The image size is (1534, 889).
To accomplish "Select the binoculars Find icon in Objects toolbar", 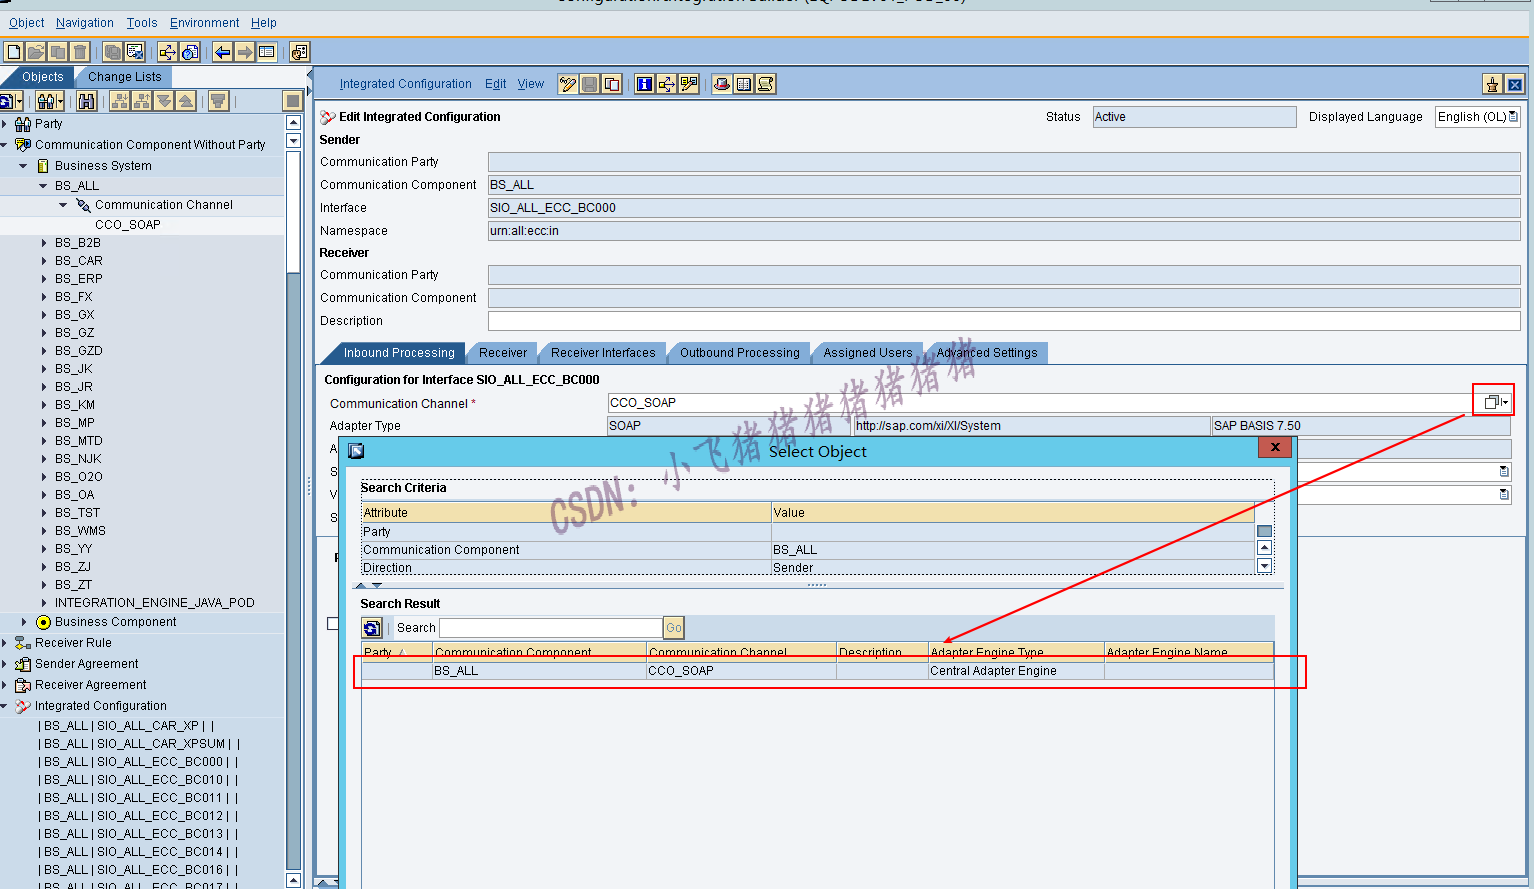I will (x=87, y=102).
